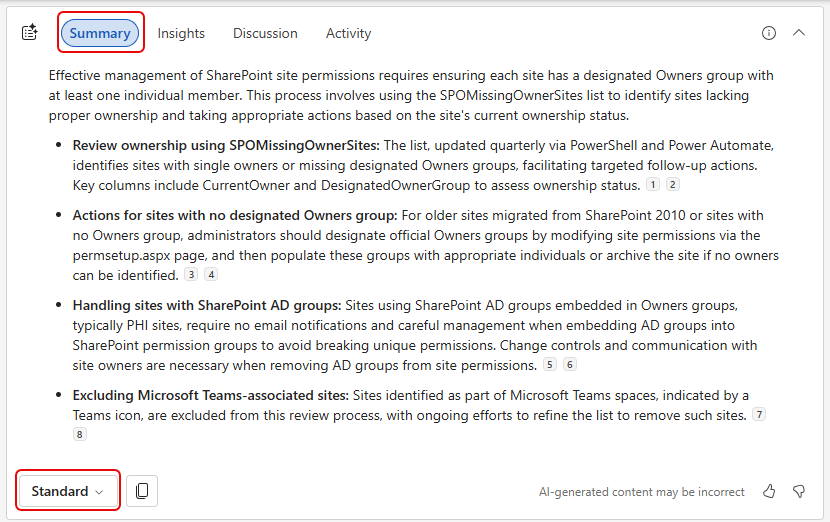Click the information circle icon

769,33
